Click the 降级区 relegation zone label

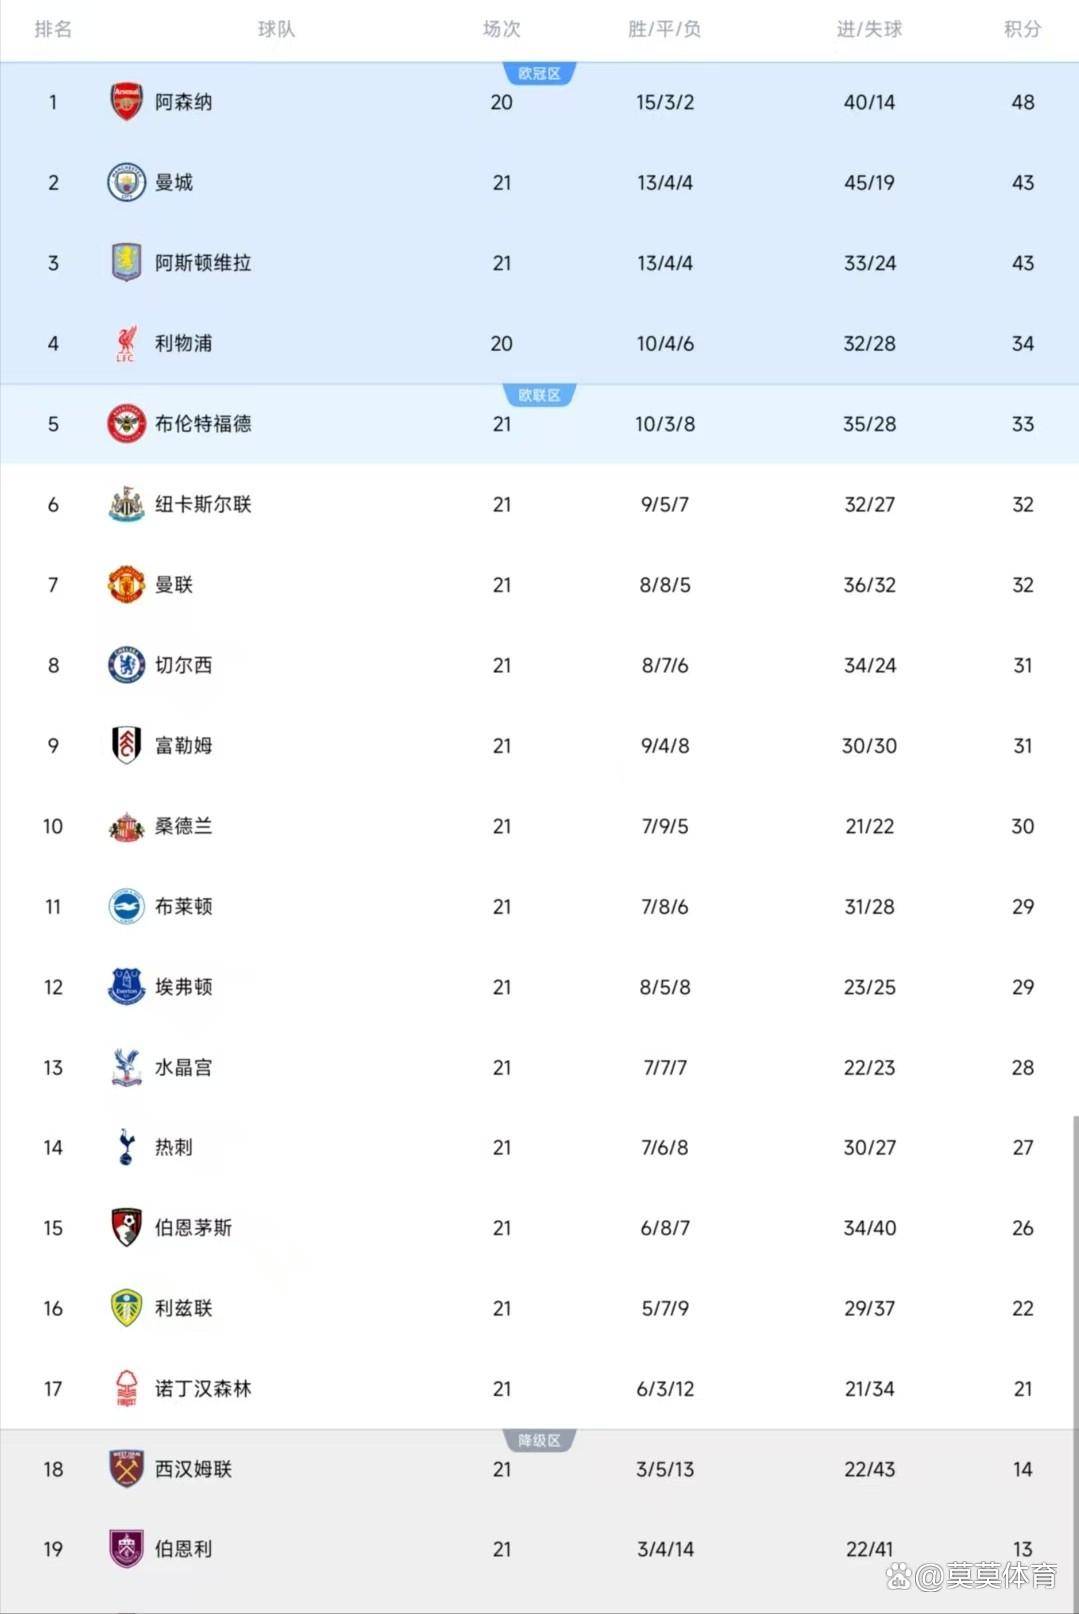point(539,1441)
